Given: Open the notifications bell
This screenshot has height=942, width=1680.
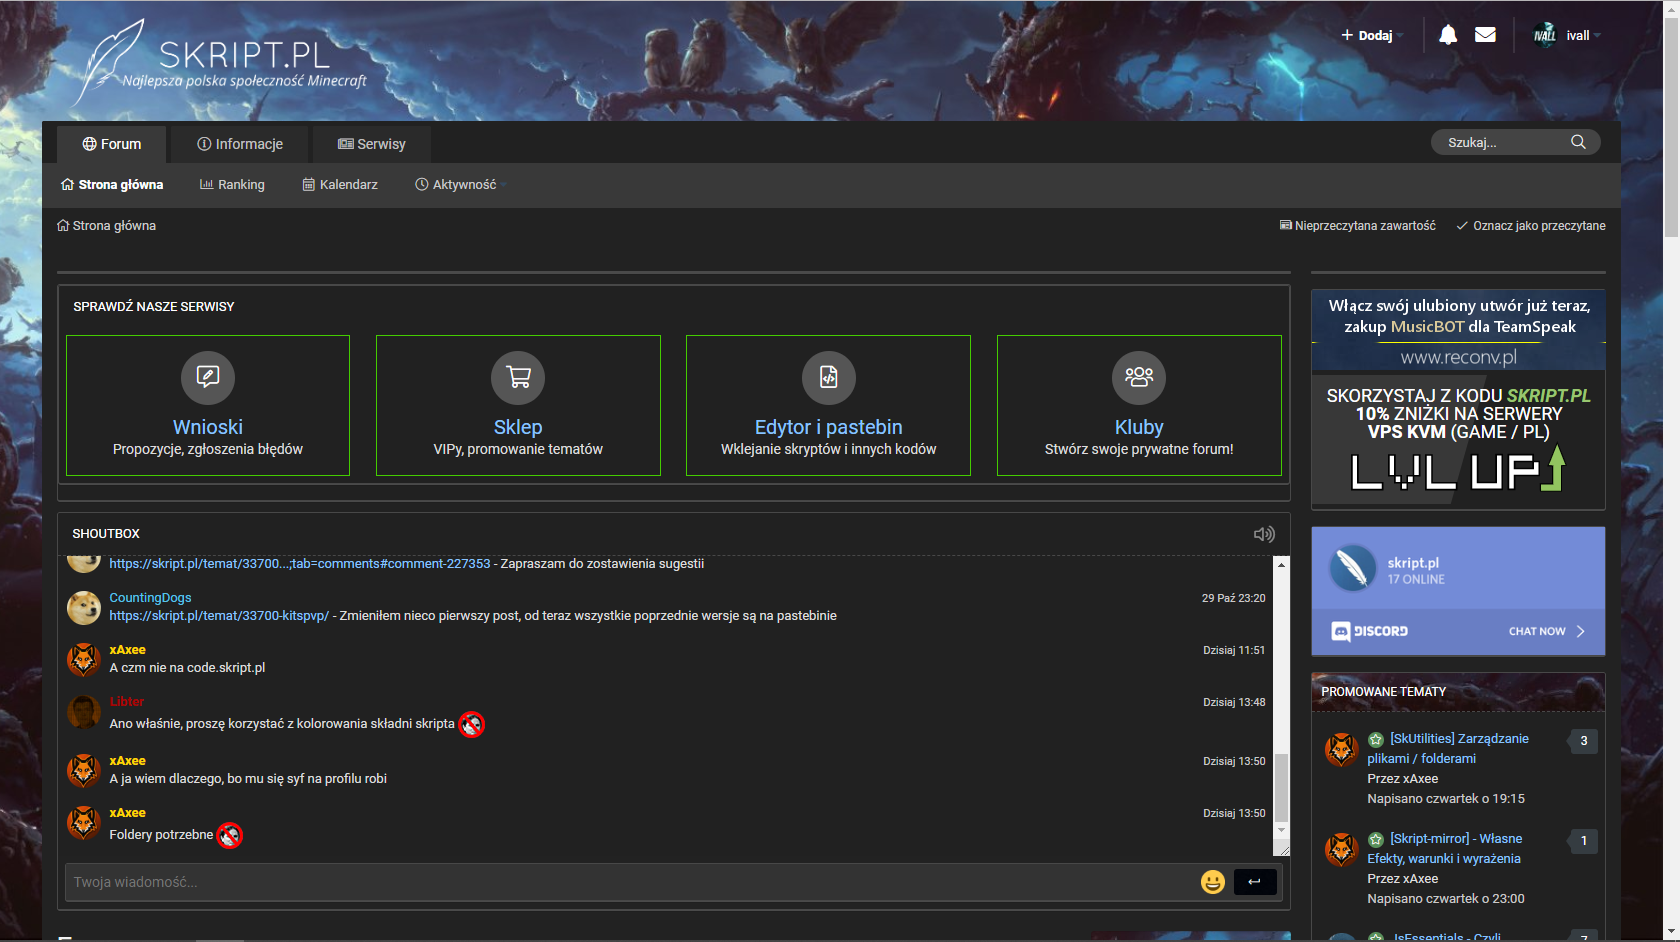Looking at the screenshot, I should 1447,35.
